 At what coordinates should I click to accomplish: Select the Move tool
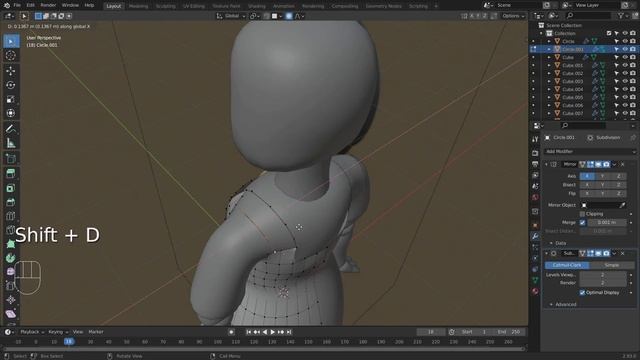point(11,71)
